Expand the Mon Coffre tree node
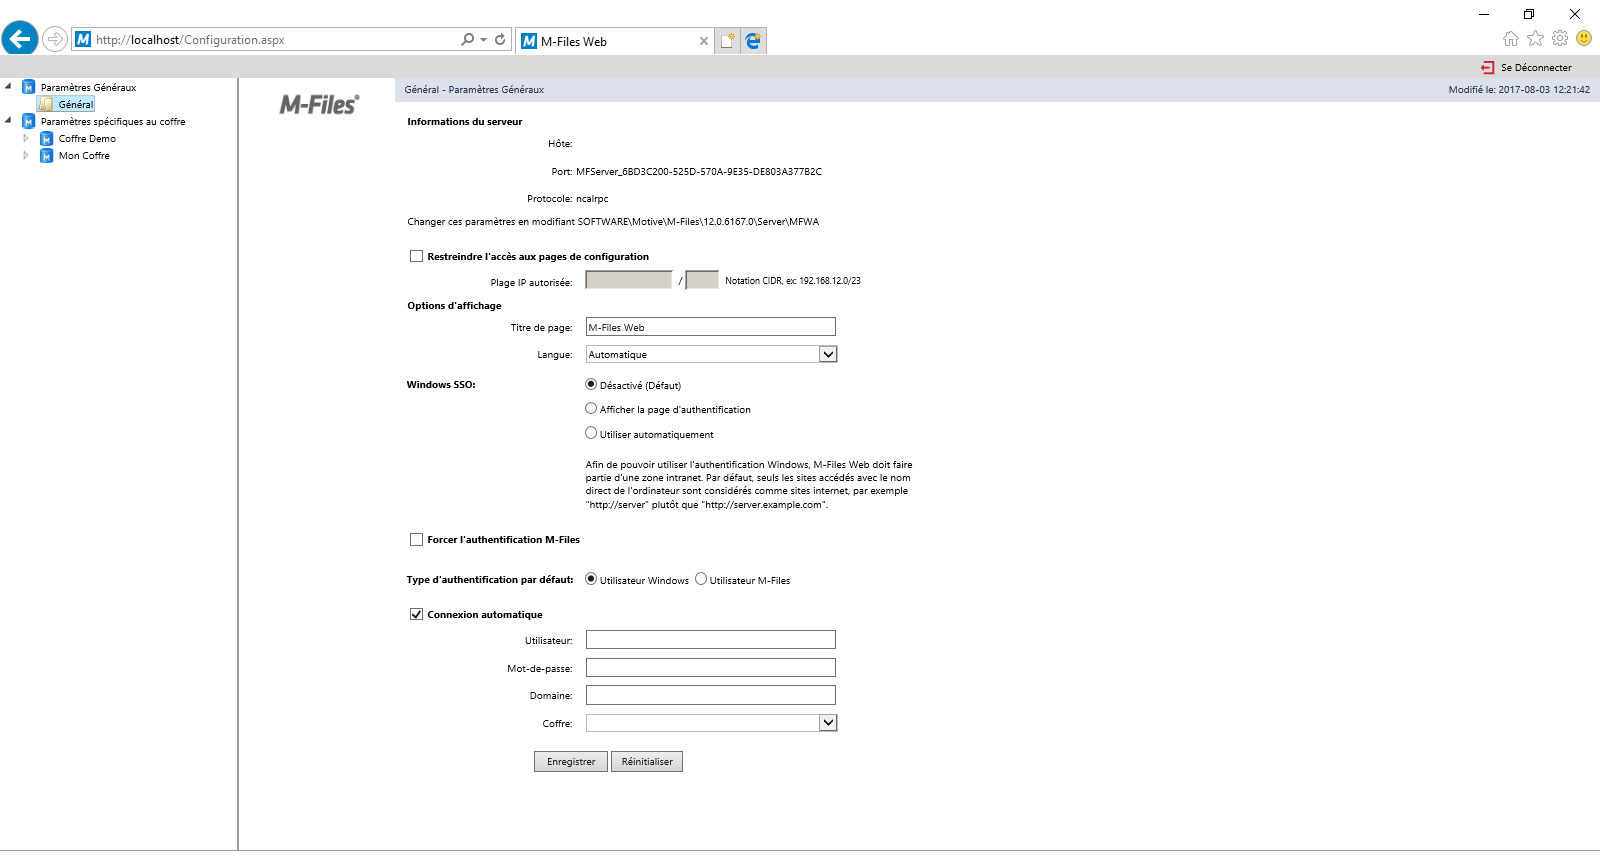This screenshot has height=860, width=1600. click(26, 156)
